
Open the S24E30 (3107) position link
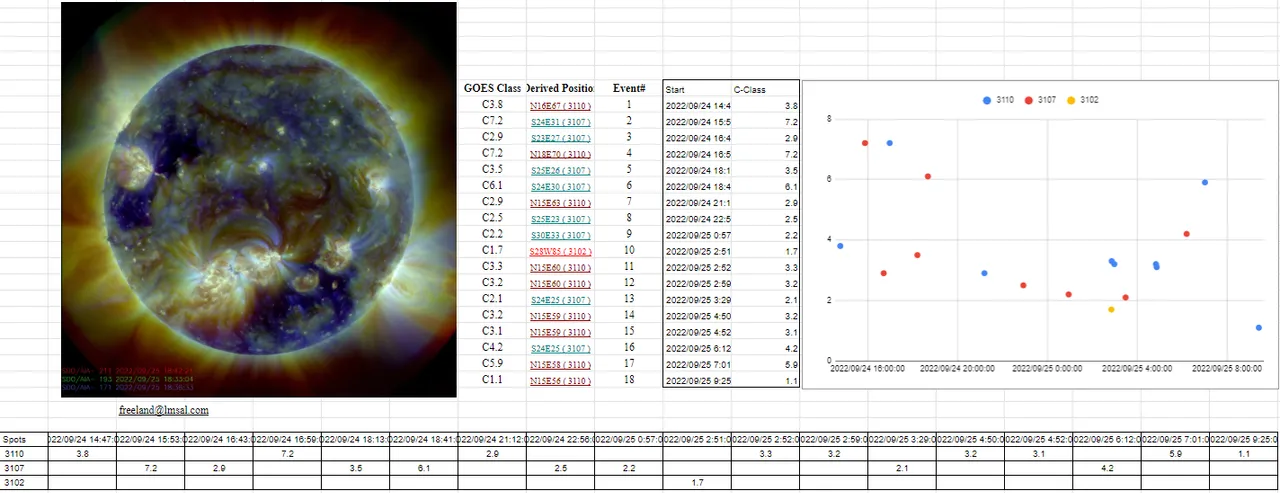560,186
